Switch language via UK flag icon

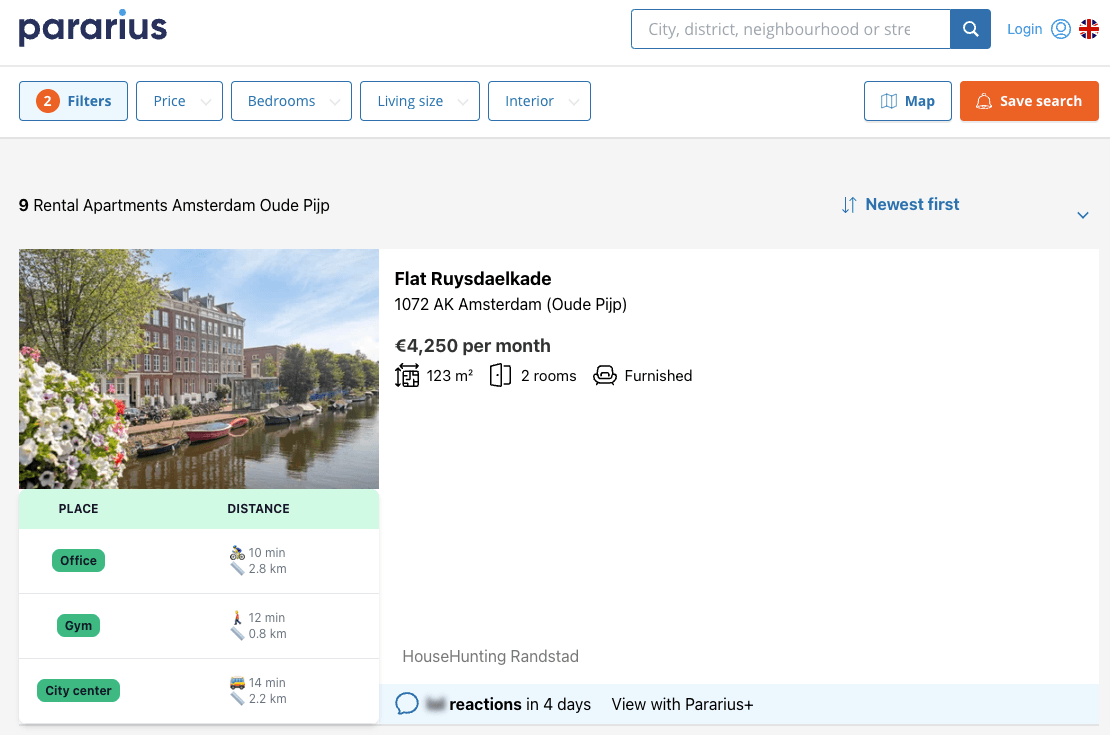1089,29
